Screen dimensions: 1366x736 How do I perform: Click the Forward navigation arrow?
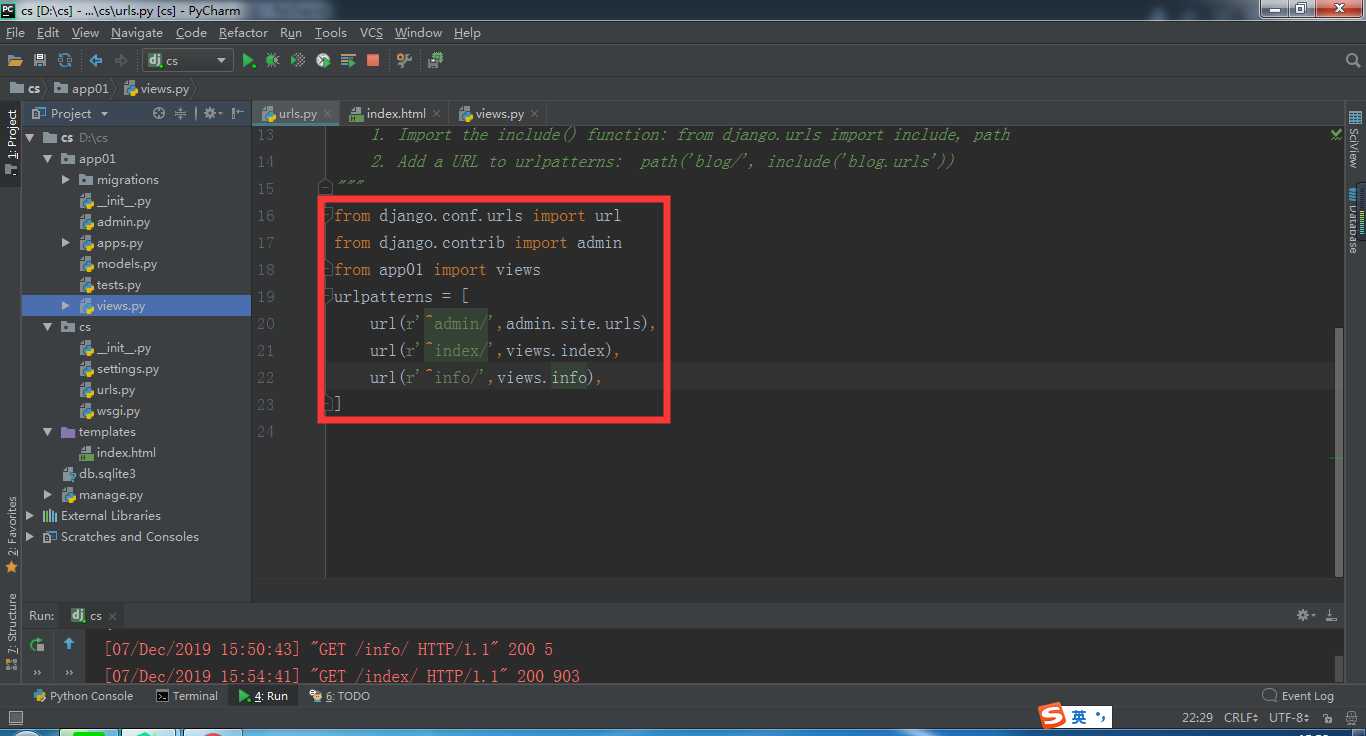click(121, 61)
